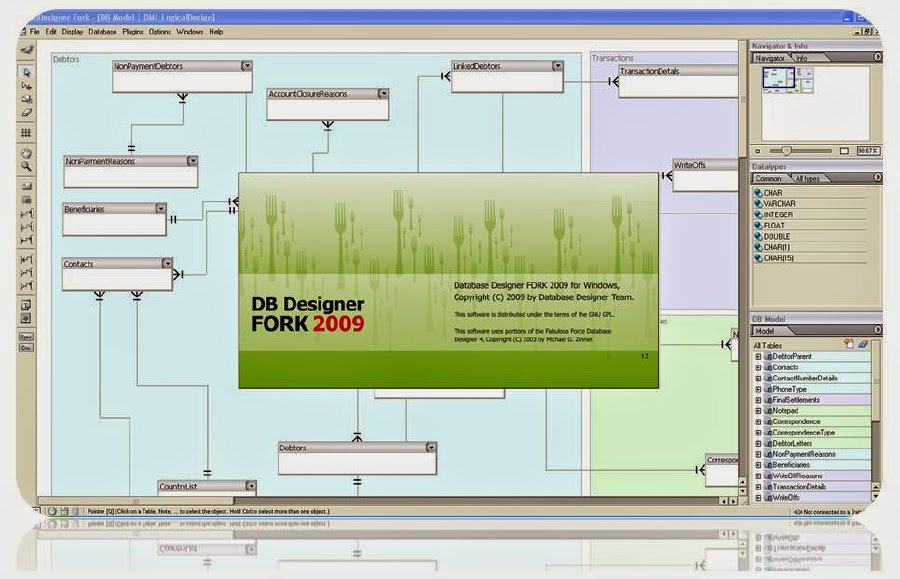Open the Database menu
Screen dimensions: 900x579
tap(101, 31)
